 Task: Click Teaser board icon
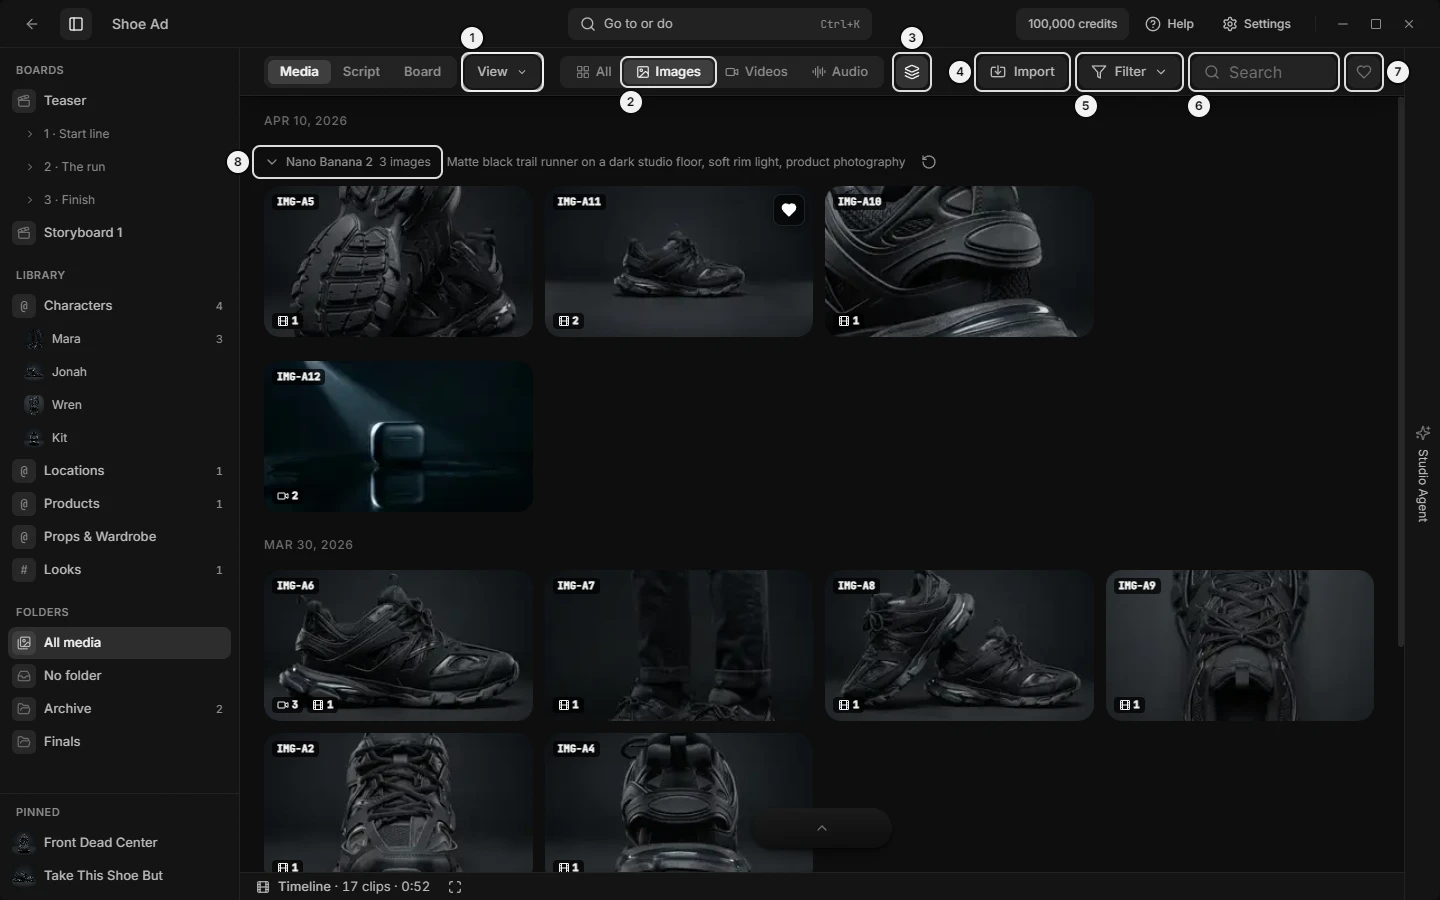pyautogui.click(x=25, y=101)
